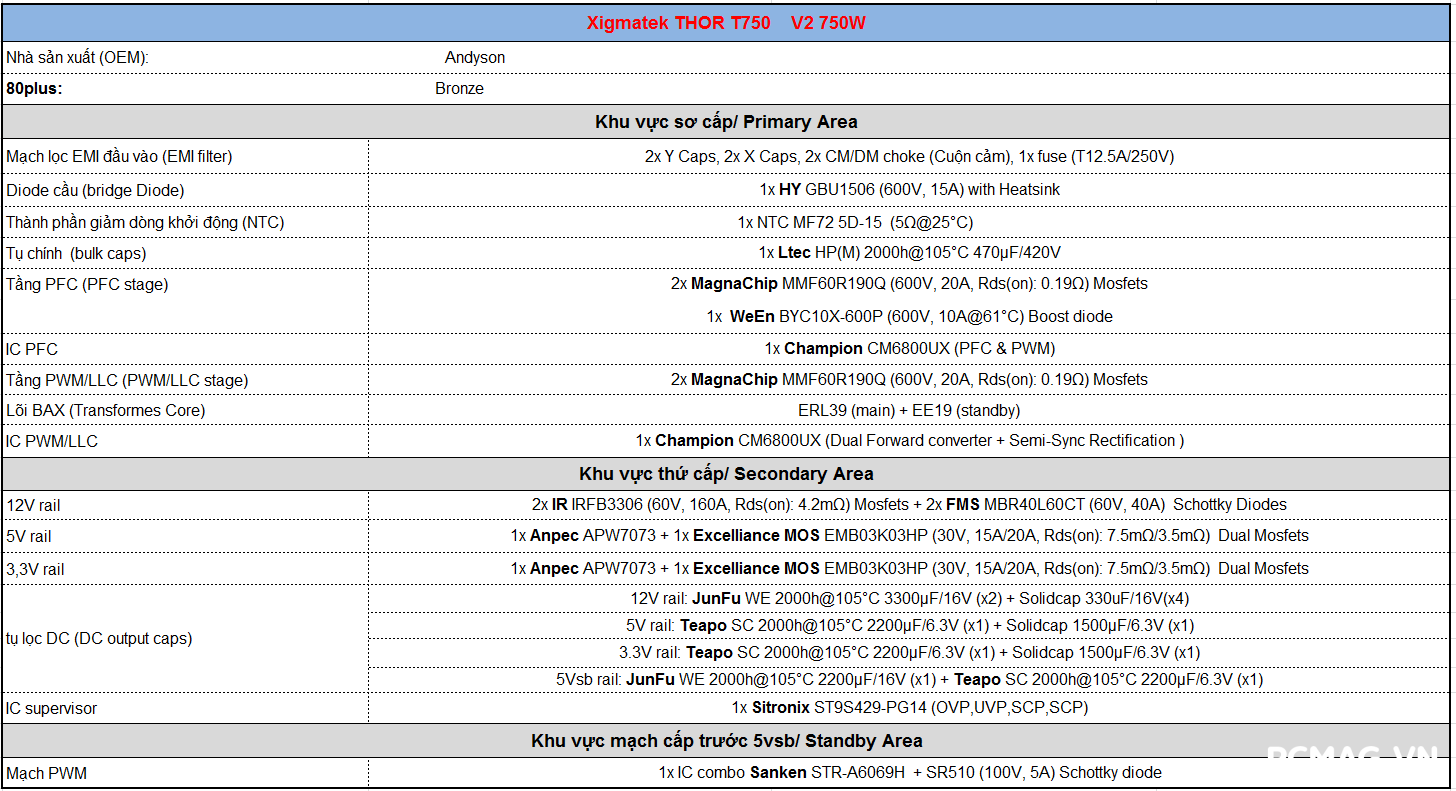Select the Primary Area section header

coord(726,122)
